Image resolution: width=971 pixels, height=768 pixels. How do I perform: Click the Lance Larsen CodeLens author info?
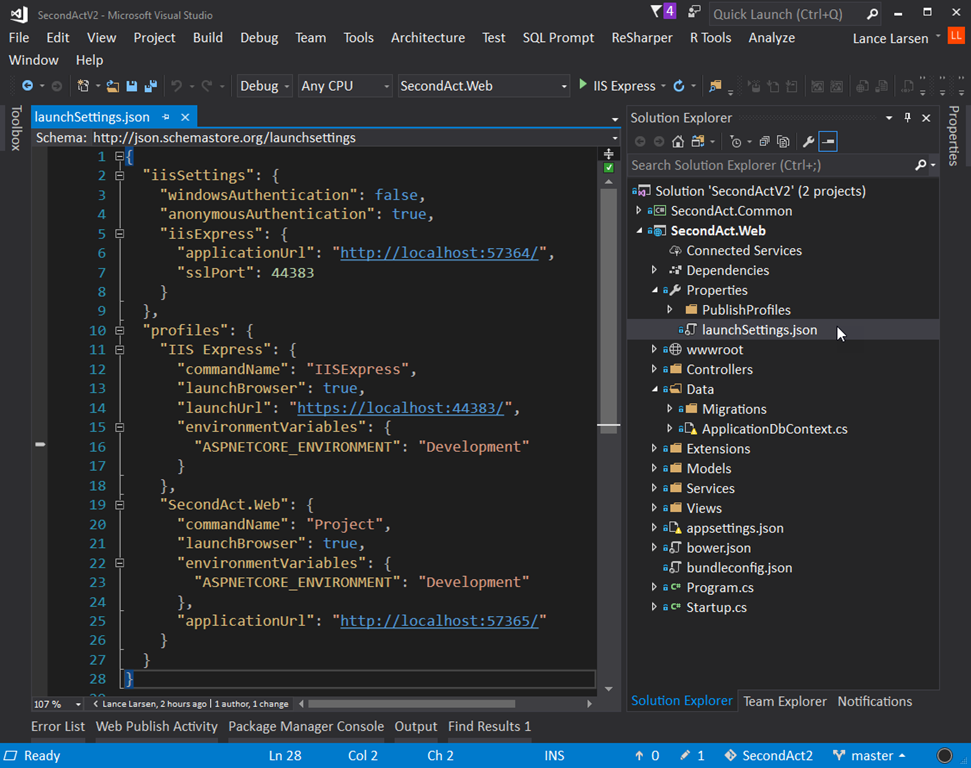154,704
